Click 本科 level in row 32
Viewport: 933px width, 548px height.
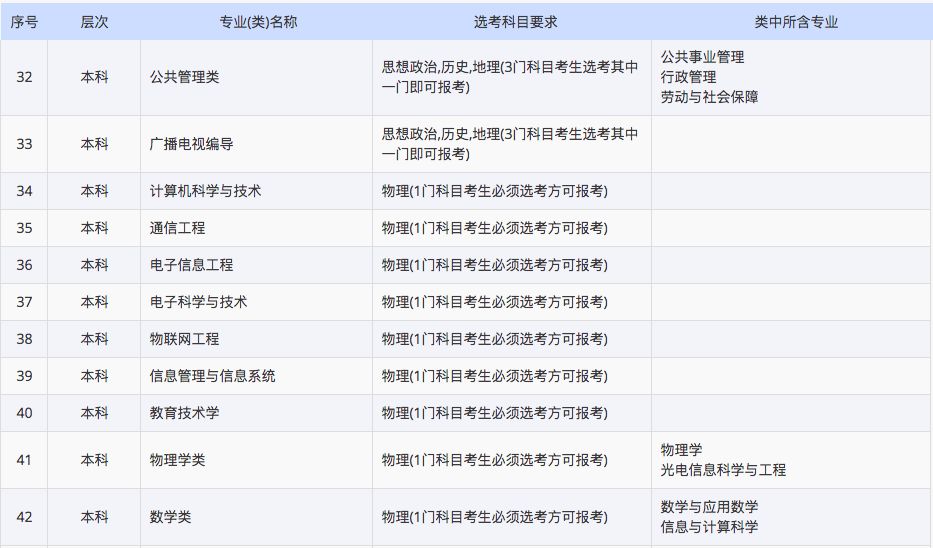click(x=94, y=77)
